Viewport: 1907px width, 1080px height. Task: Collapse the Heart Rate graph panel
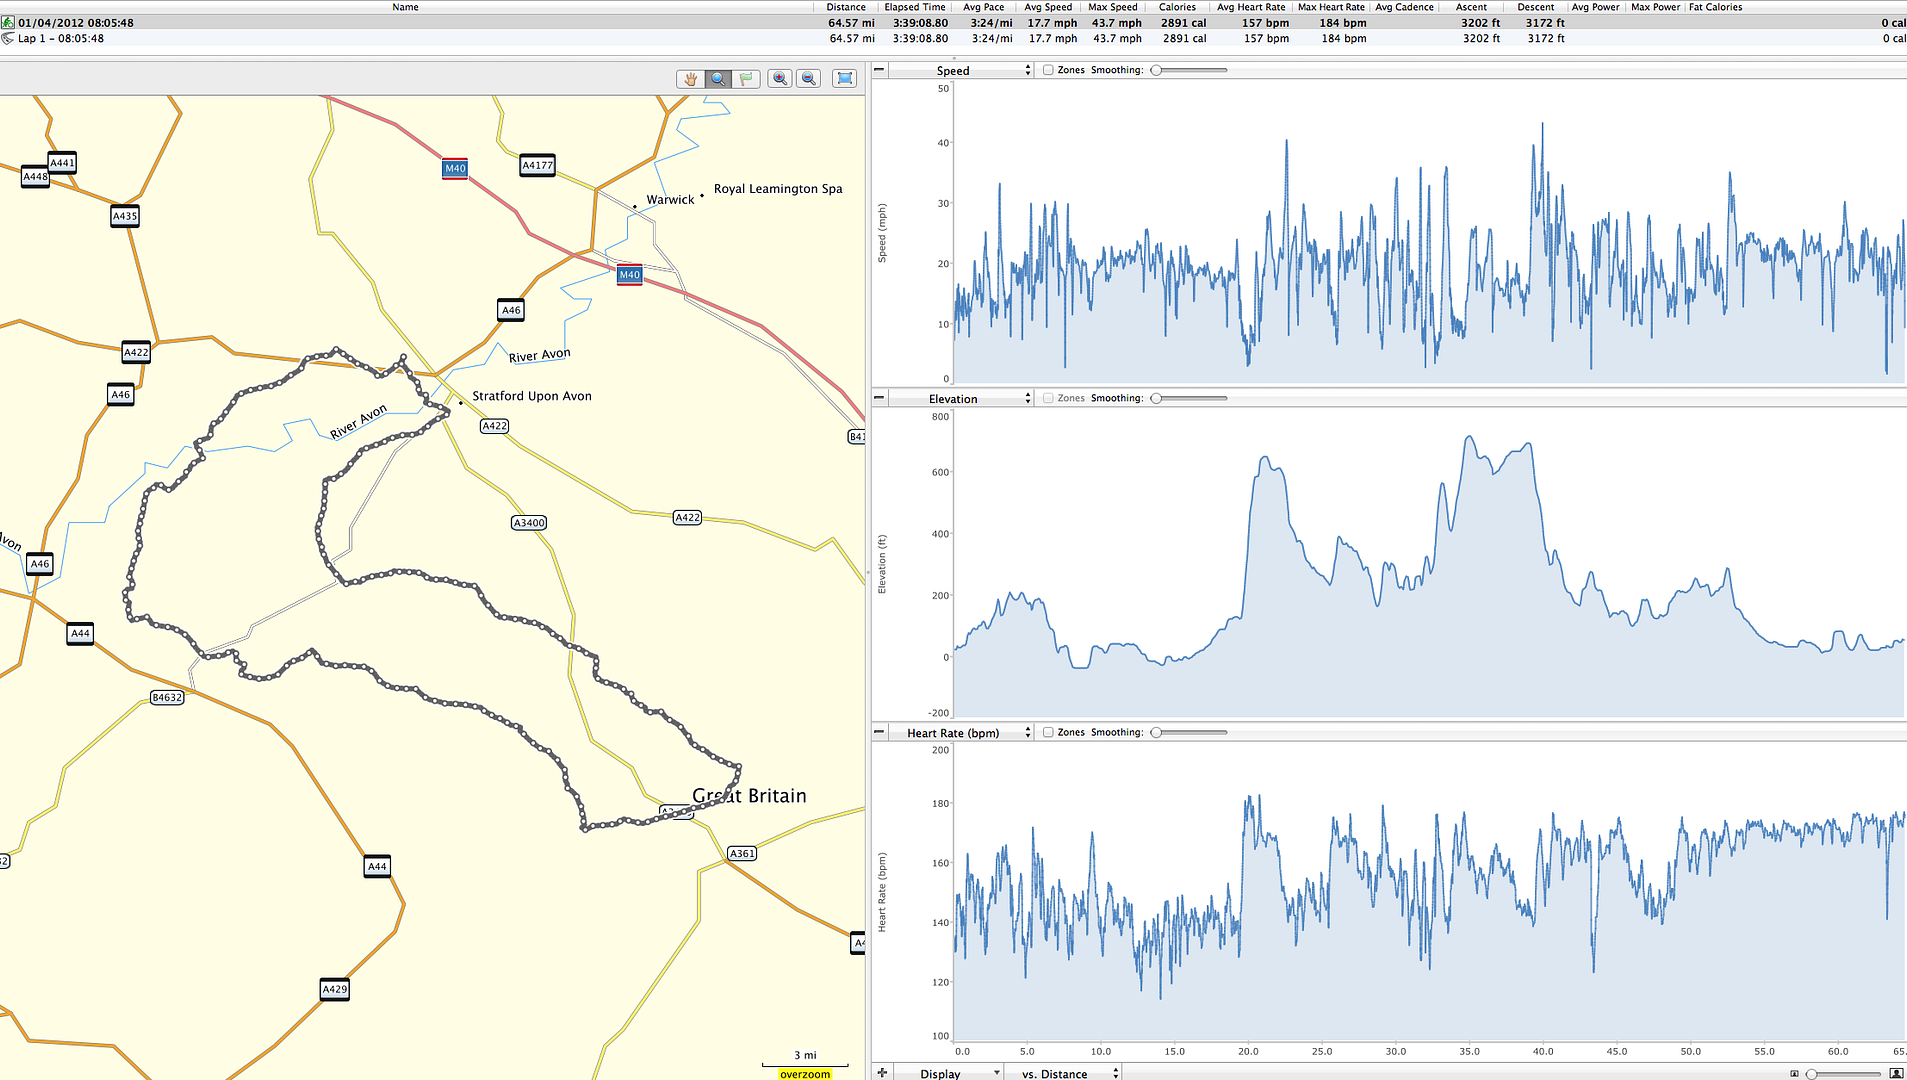(879, 731)
